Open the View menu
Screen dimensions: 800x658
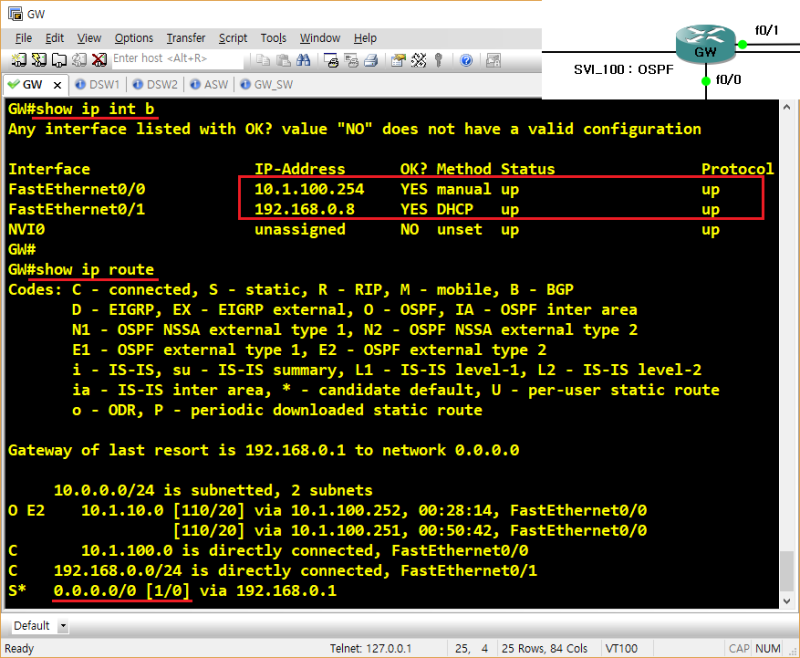click(89, 38)
